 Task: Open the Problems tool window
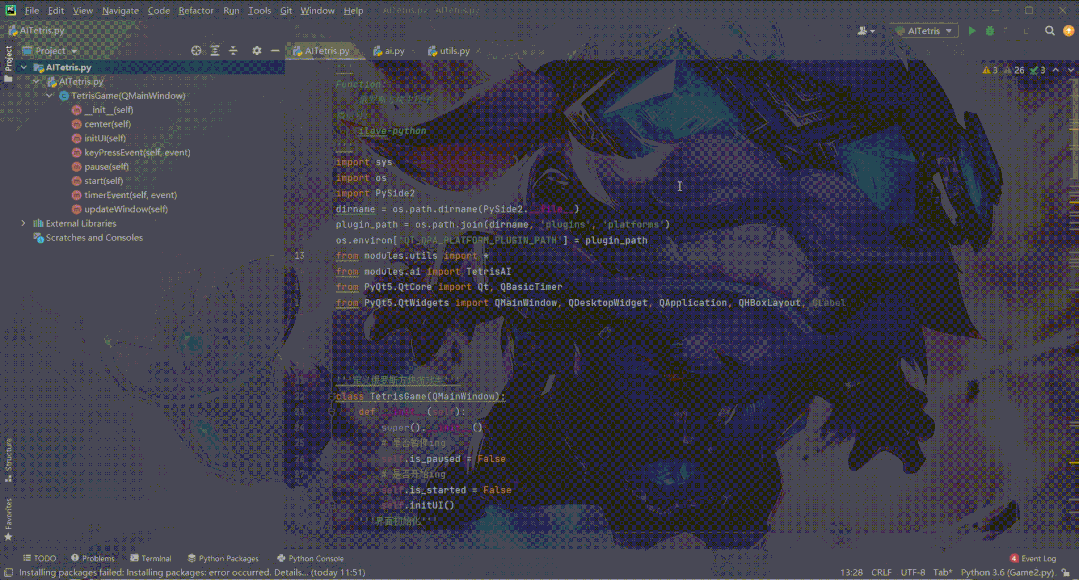[x=93, y=559]
